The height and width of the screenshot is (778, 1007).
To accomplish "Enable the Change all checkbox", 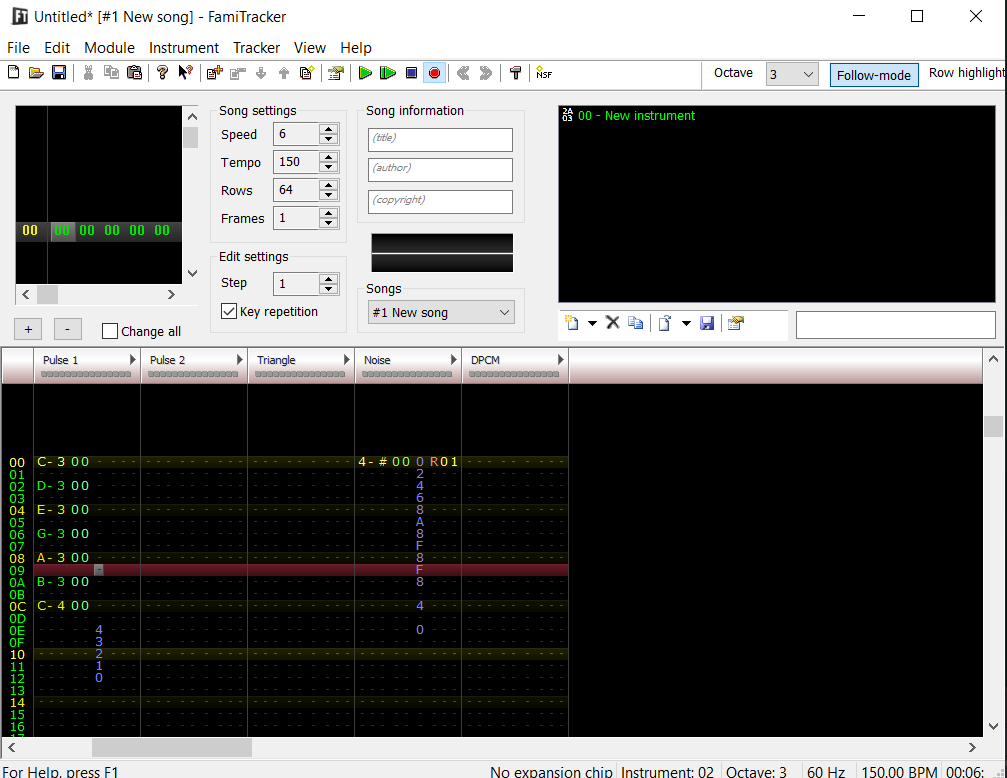I will pos(110,332).
